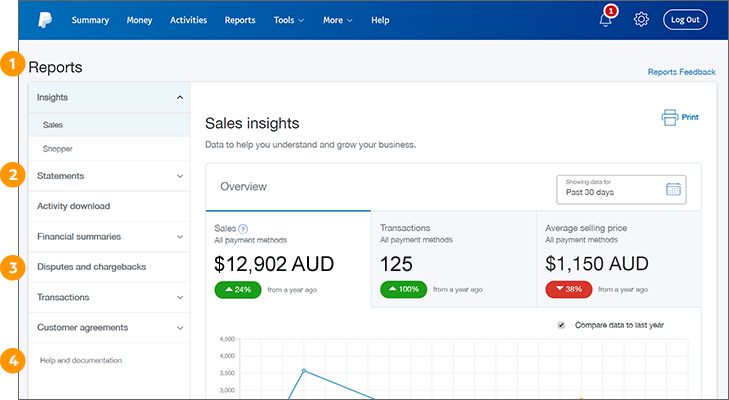
Task: Click the PayPal logo icon
Action: [45, 20]
